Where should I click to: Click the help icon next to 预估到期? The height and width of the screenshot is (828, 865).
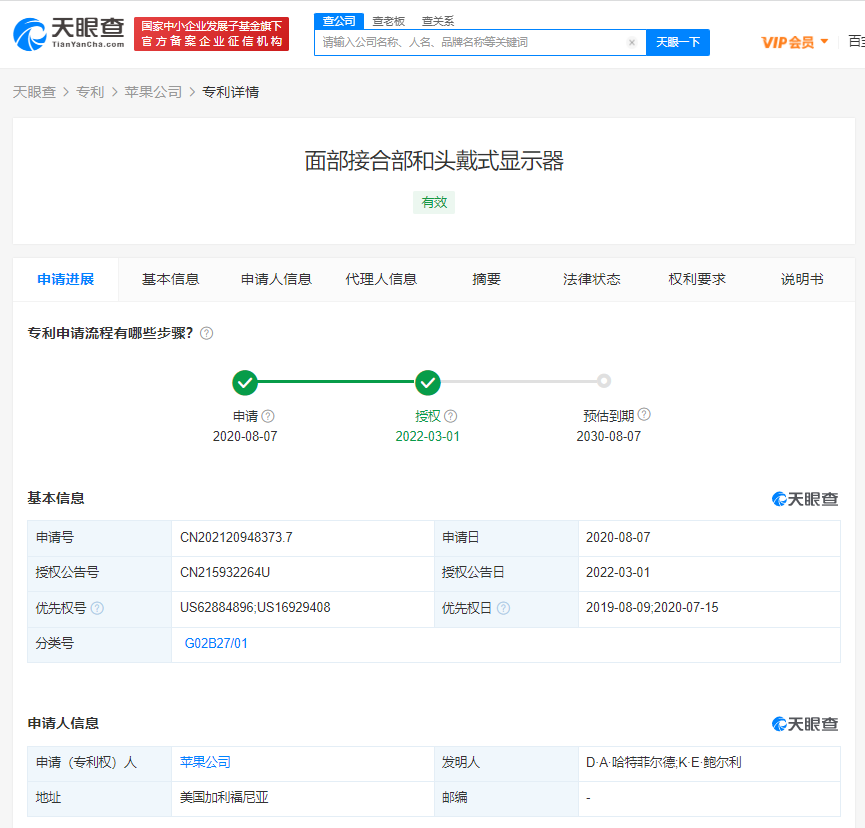point(644,415)
